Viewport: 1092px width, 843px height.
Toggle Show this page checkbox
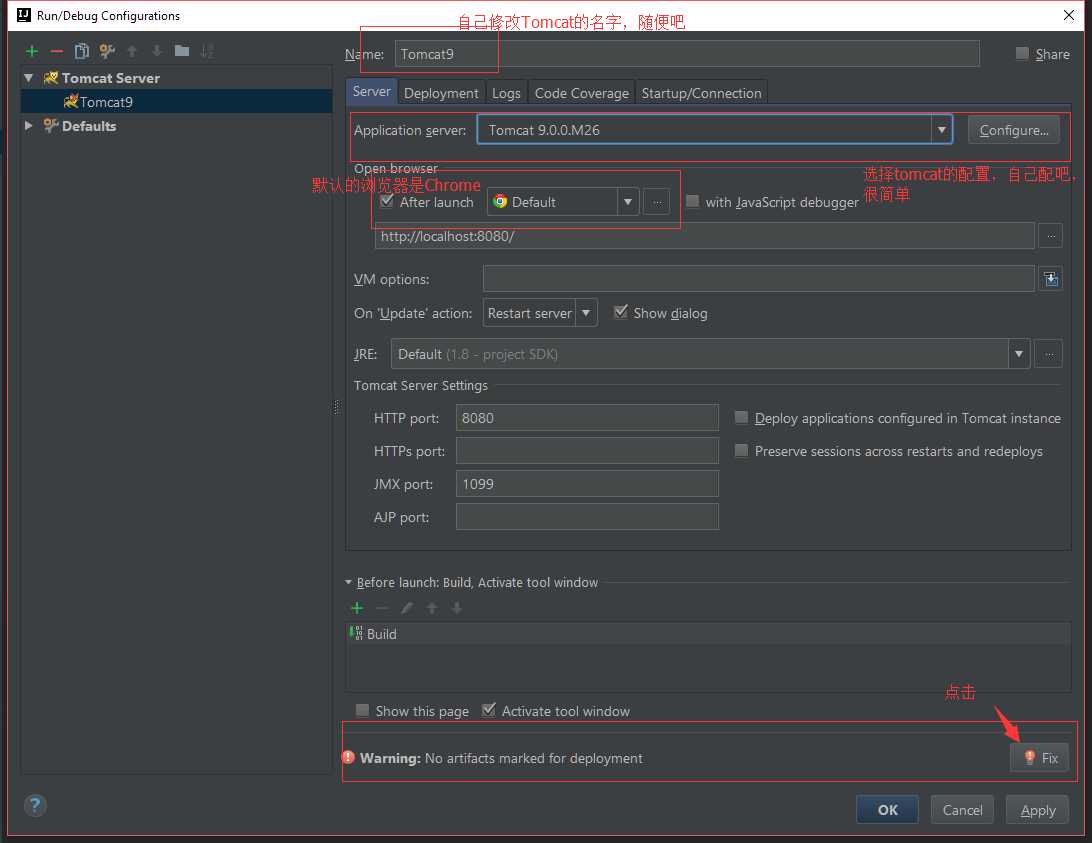(362, 711)
